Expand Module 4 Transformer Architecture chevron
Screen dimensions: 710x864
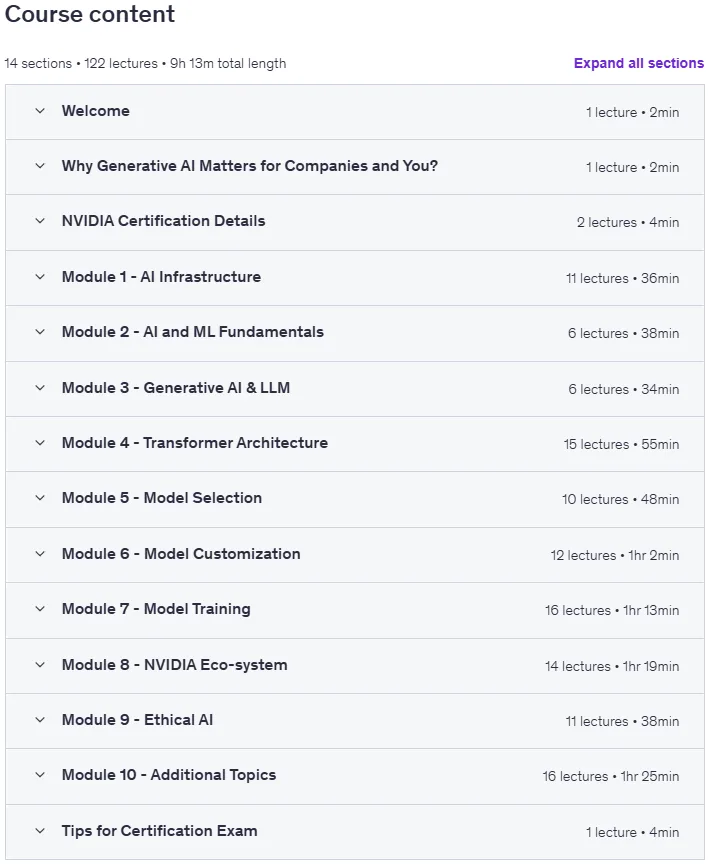tap(40, 443)
